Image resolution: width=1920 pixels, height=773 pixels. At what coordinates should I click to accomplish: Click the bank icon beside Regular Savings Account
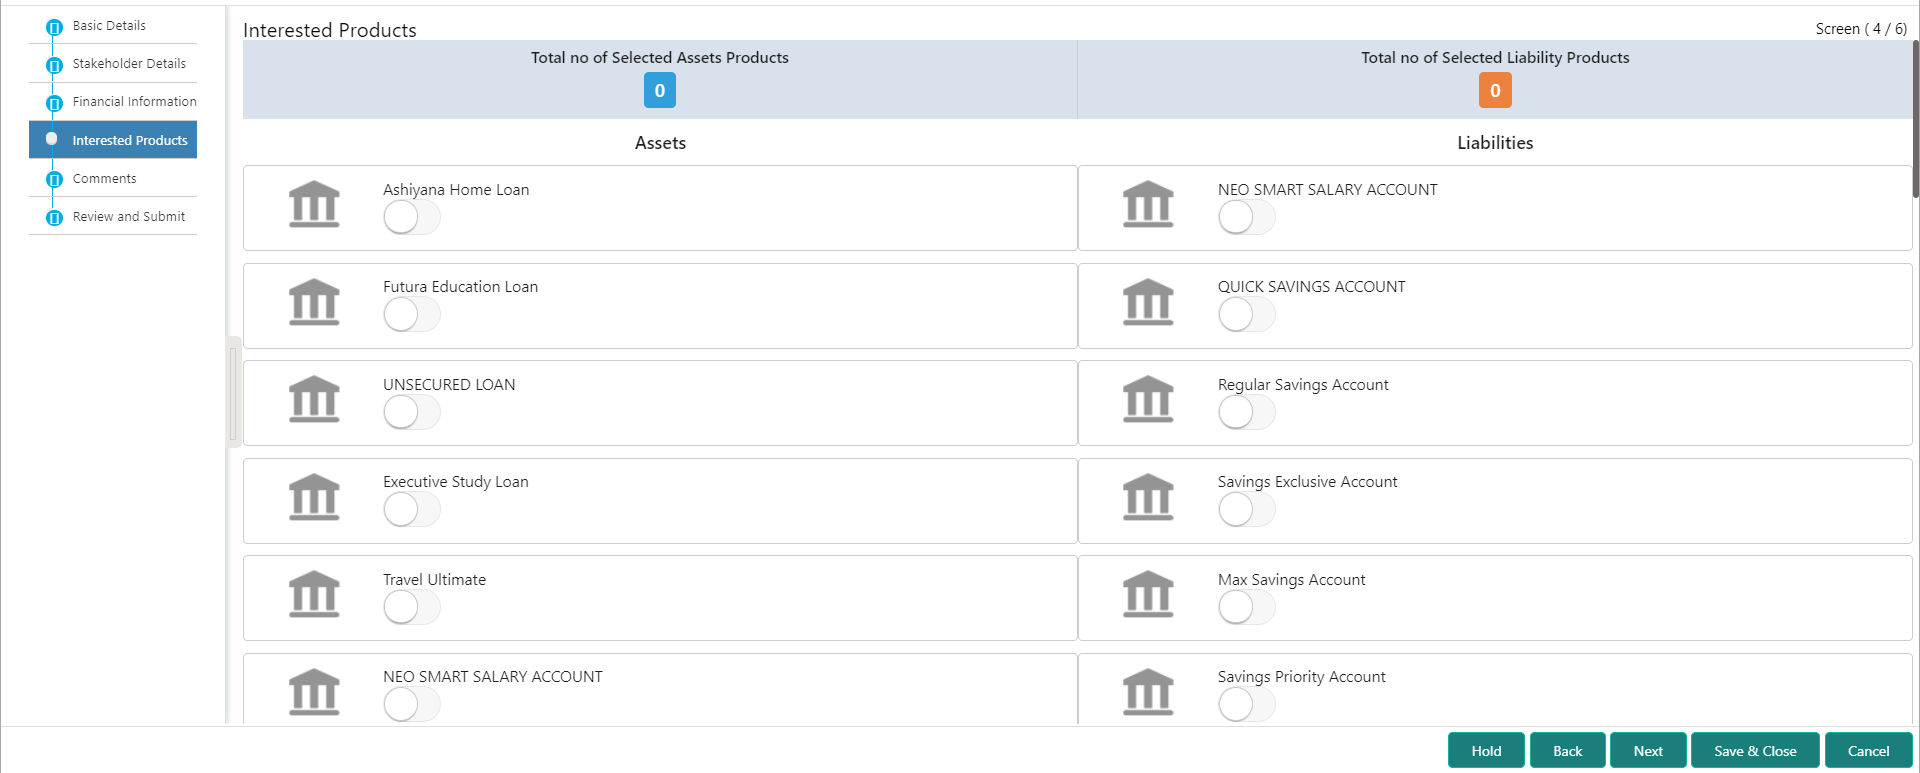[1148, 399]
